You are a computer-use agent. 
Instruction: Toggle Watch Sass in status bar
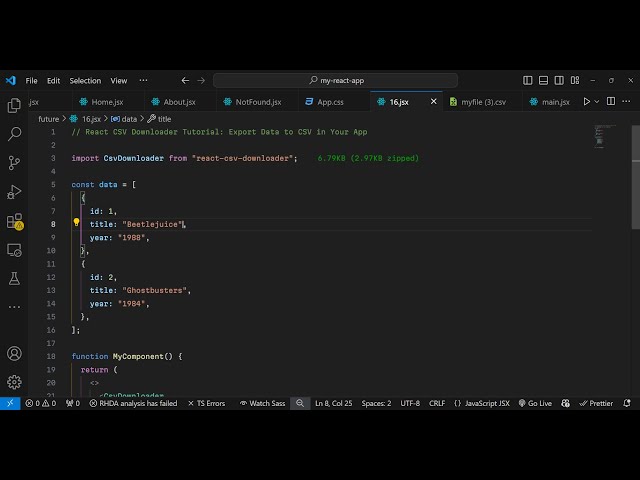click(262, 403)
